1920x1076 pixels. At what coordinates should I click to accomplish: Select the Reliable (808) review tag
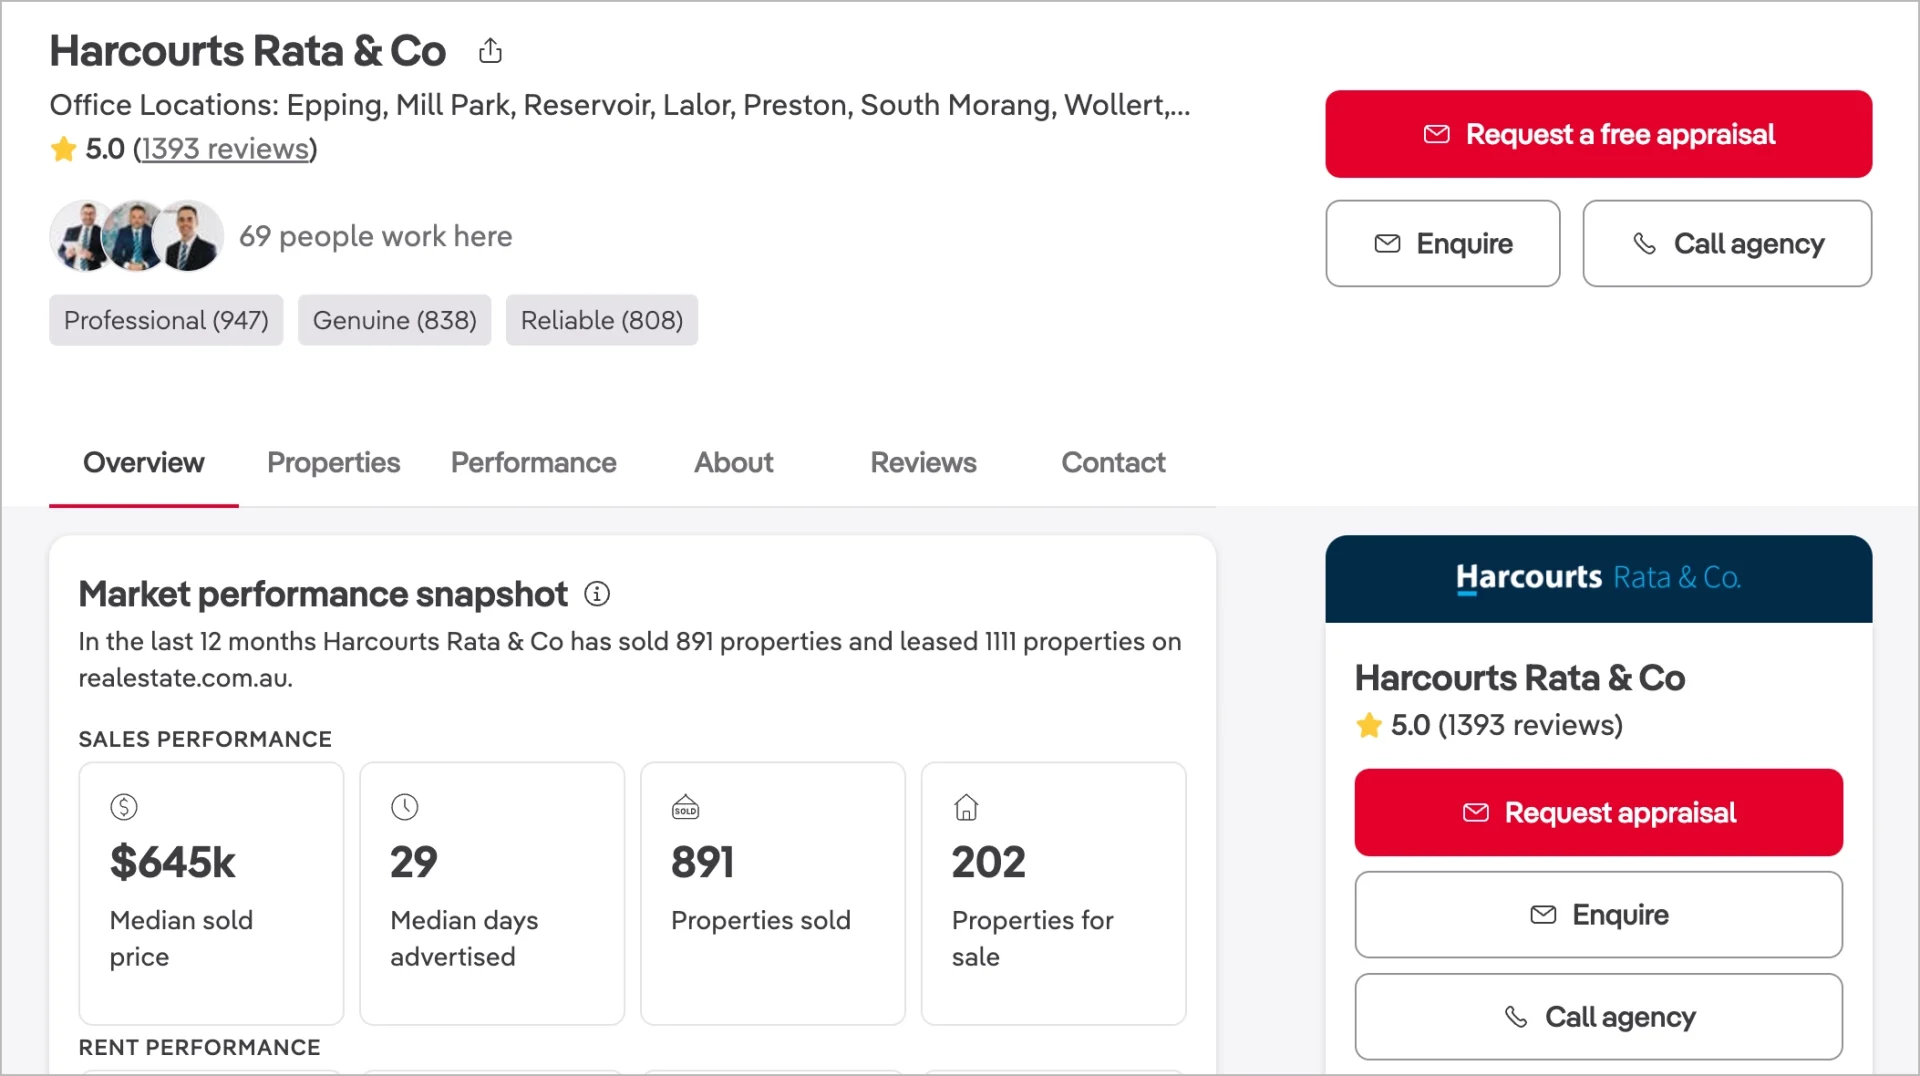point(601,320)
